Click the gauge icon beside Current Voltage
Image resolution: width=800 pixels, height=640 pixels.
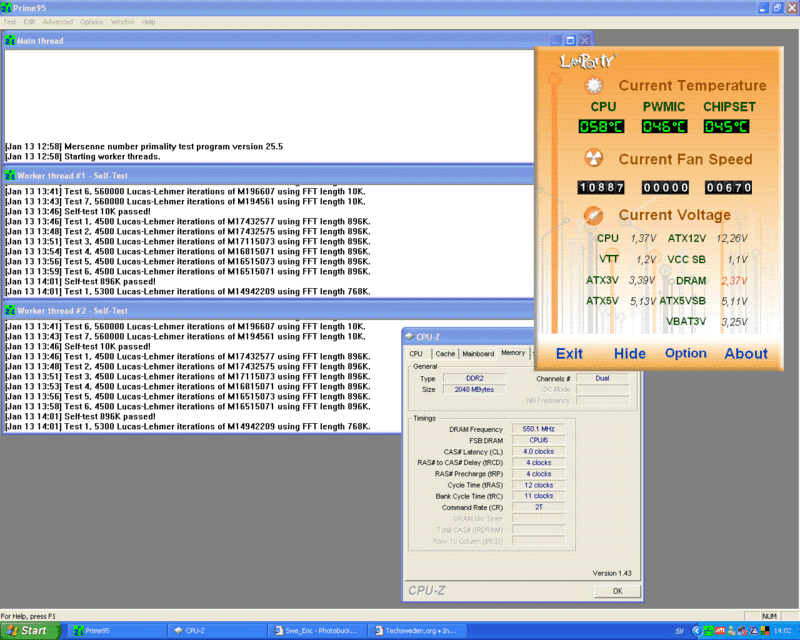[593, 215]
